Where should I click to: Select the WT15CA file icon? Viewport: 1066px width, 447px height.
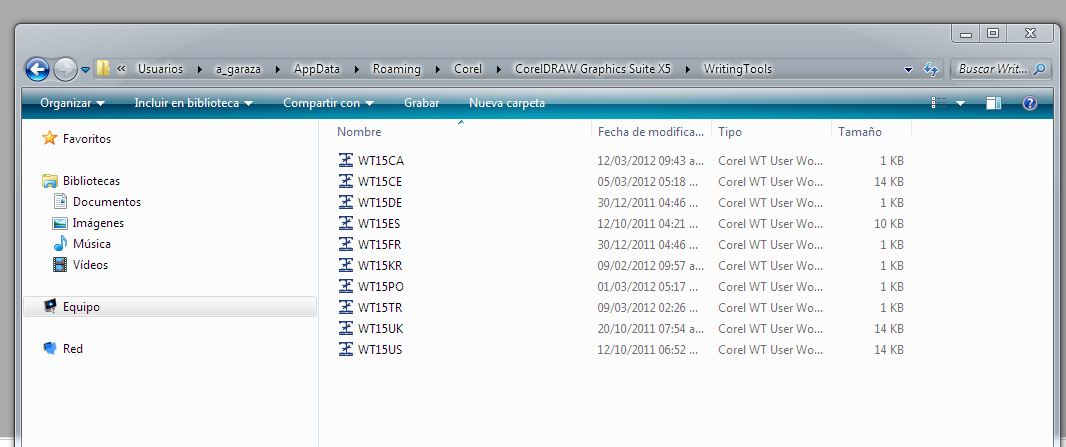coord(346,160)
